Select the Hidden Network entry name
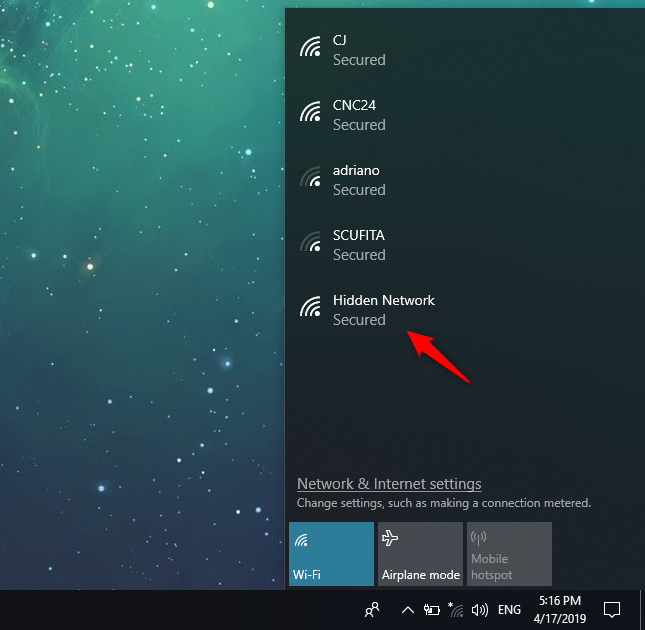The height and width of the screenshot is (630, 645). point(384,300)
